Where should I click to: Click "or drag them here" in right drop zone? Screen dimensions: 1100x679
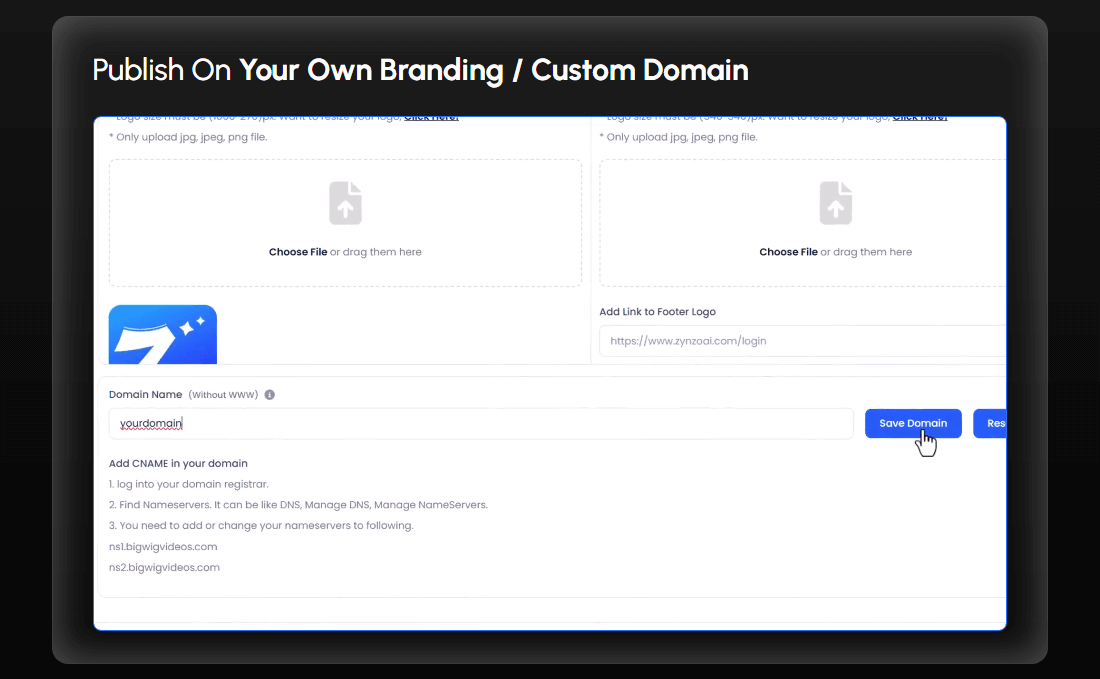click(866, 252)
